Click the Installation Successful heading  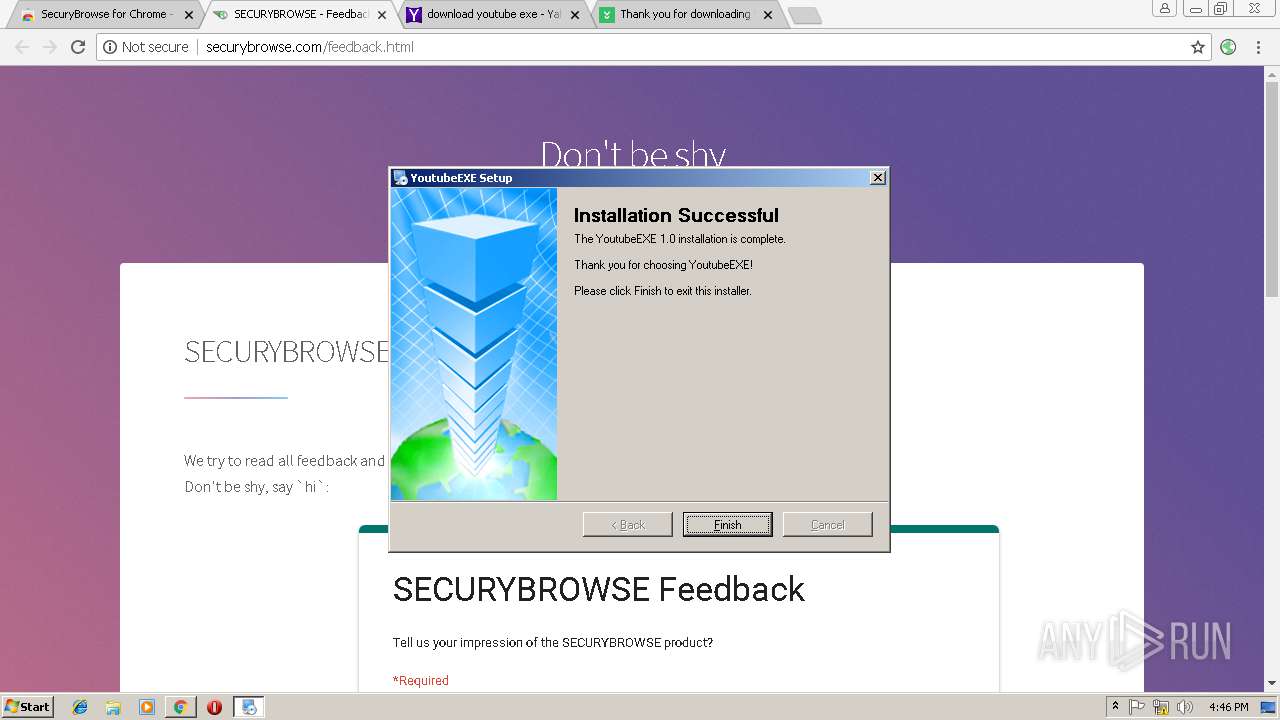[x=676, y=215]
